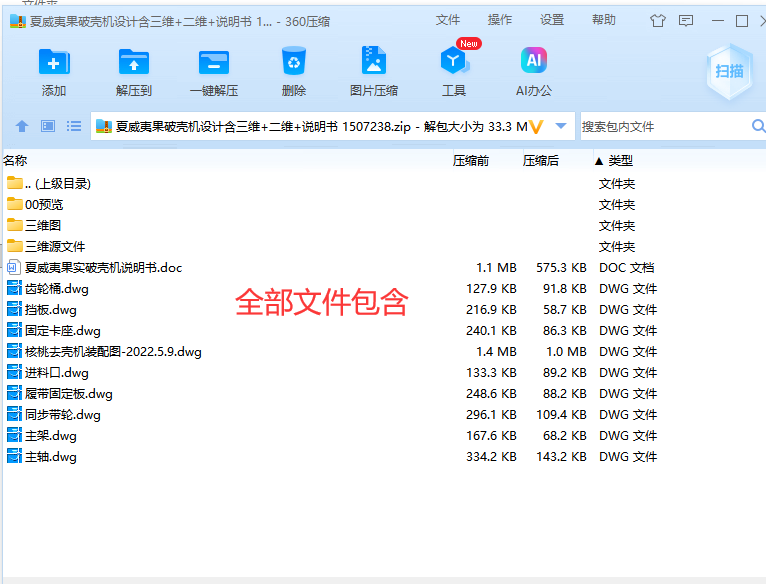Viewport: 766px width, 584px height.
Task: Click the search magnifier icon
Action: click(758, 126)
